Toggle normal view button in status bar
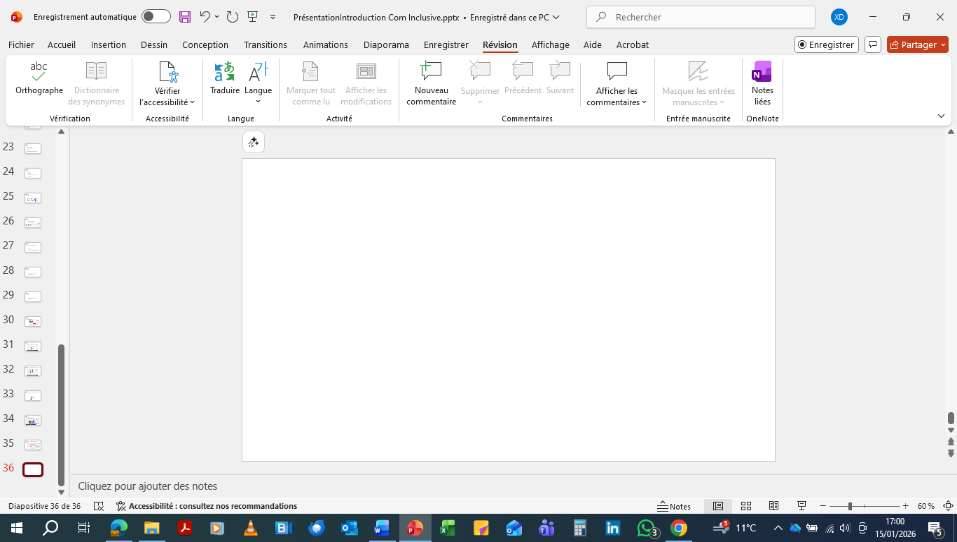The height and width of the screenshot is (542, 957). [717, 506]
